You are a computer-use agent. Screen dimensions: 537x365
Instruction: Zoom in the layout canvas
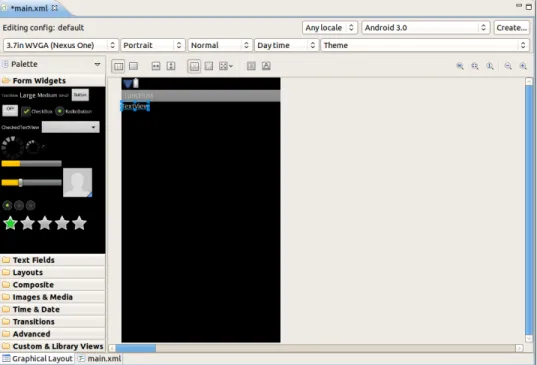523,66
